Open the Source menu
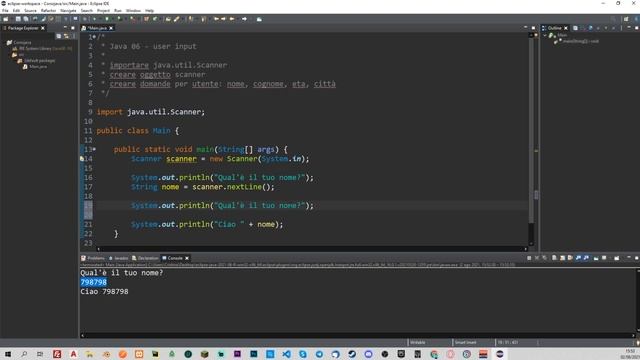The height and width of the screenshot is (360, 640). (x=30, y=11)
